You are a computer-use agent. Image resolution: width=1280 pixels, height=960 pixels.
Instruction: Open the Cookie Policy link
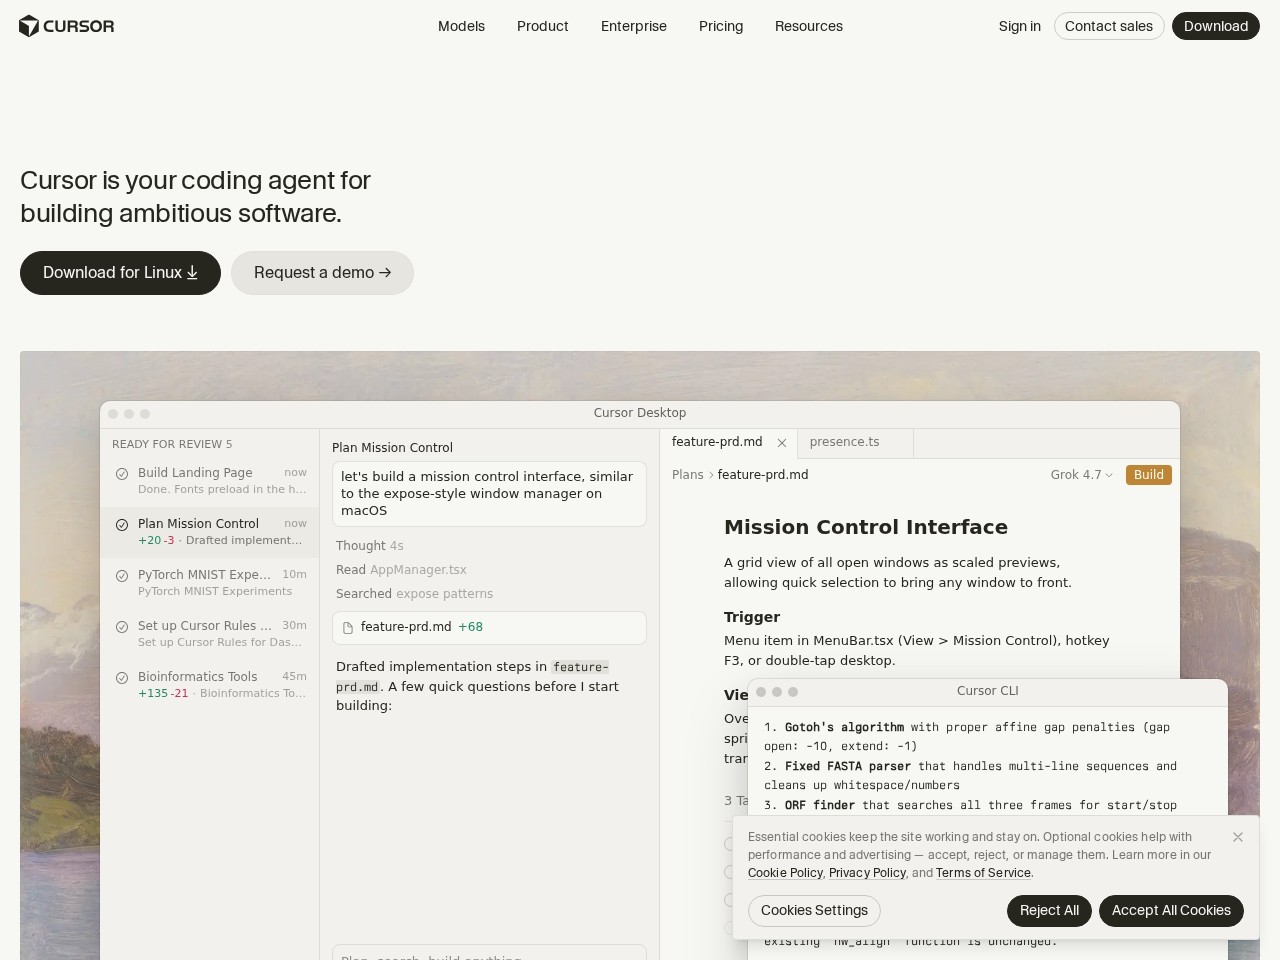(x=785, y=873)
